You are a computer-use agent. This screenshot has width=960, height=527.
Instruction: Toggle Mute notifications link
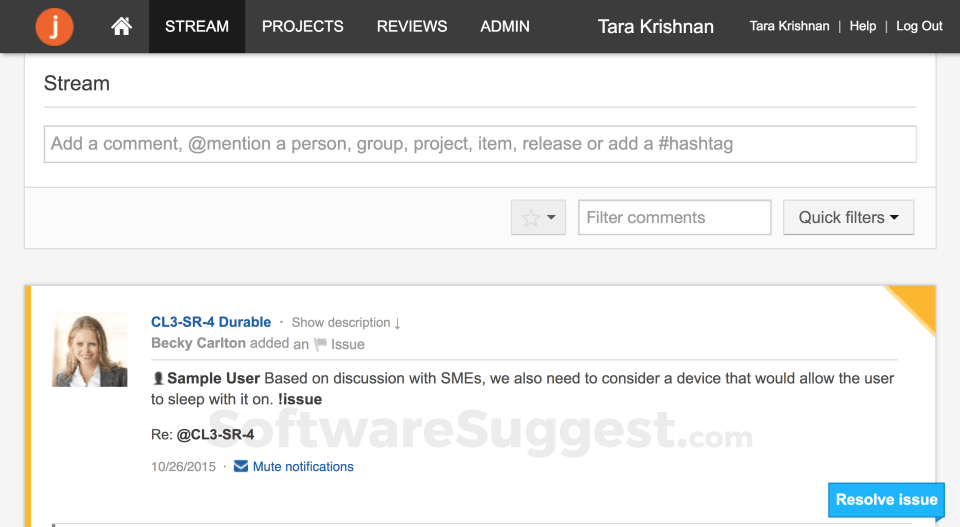pyautogui.click(x=303, y=467)
